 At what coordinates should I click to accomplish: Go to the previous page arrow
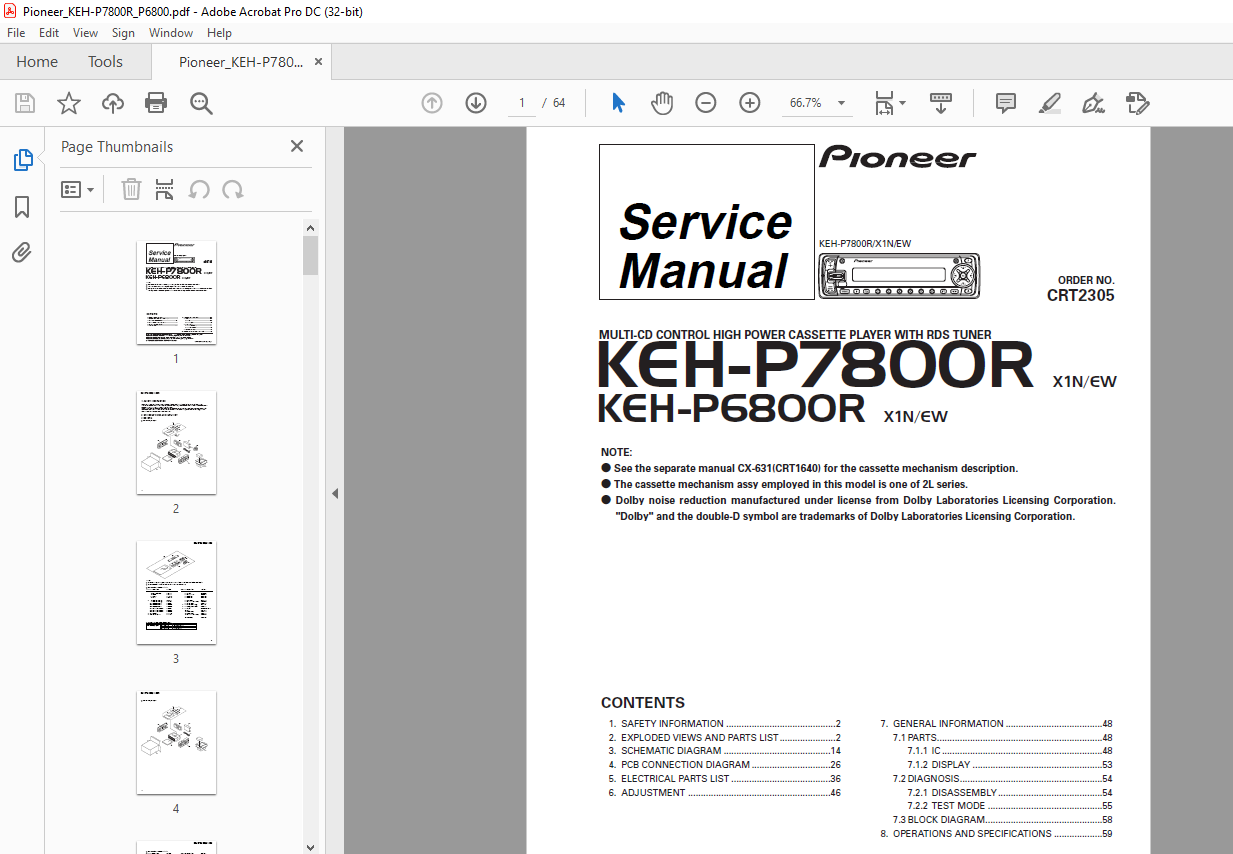(432, 103)
